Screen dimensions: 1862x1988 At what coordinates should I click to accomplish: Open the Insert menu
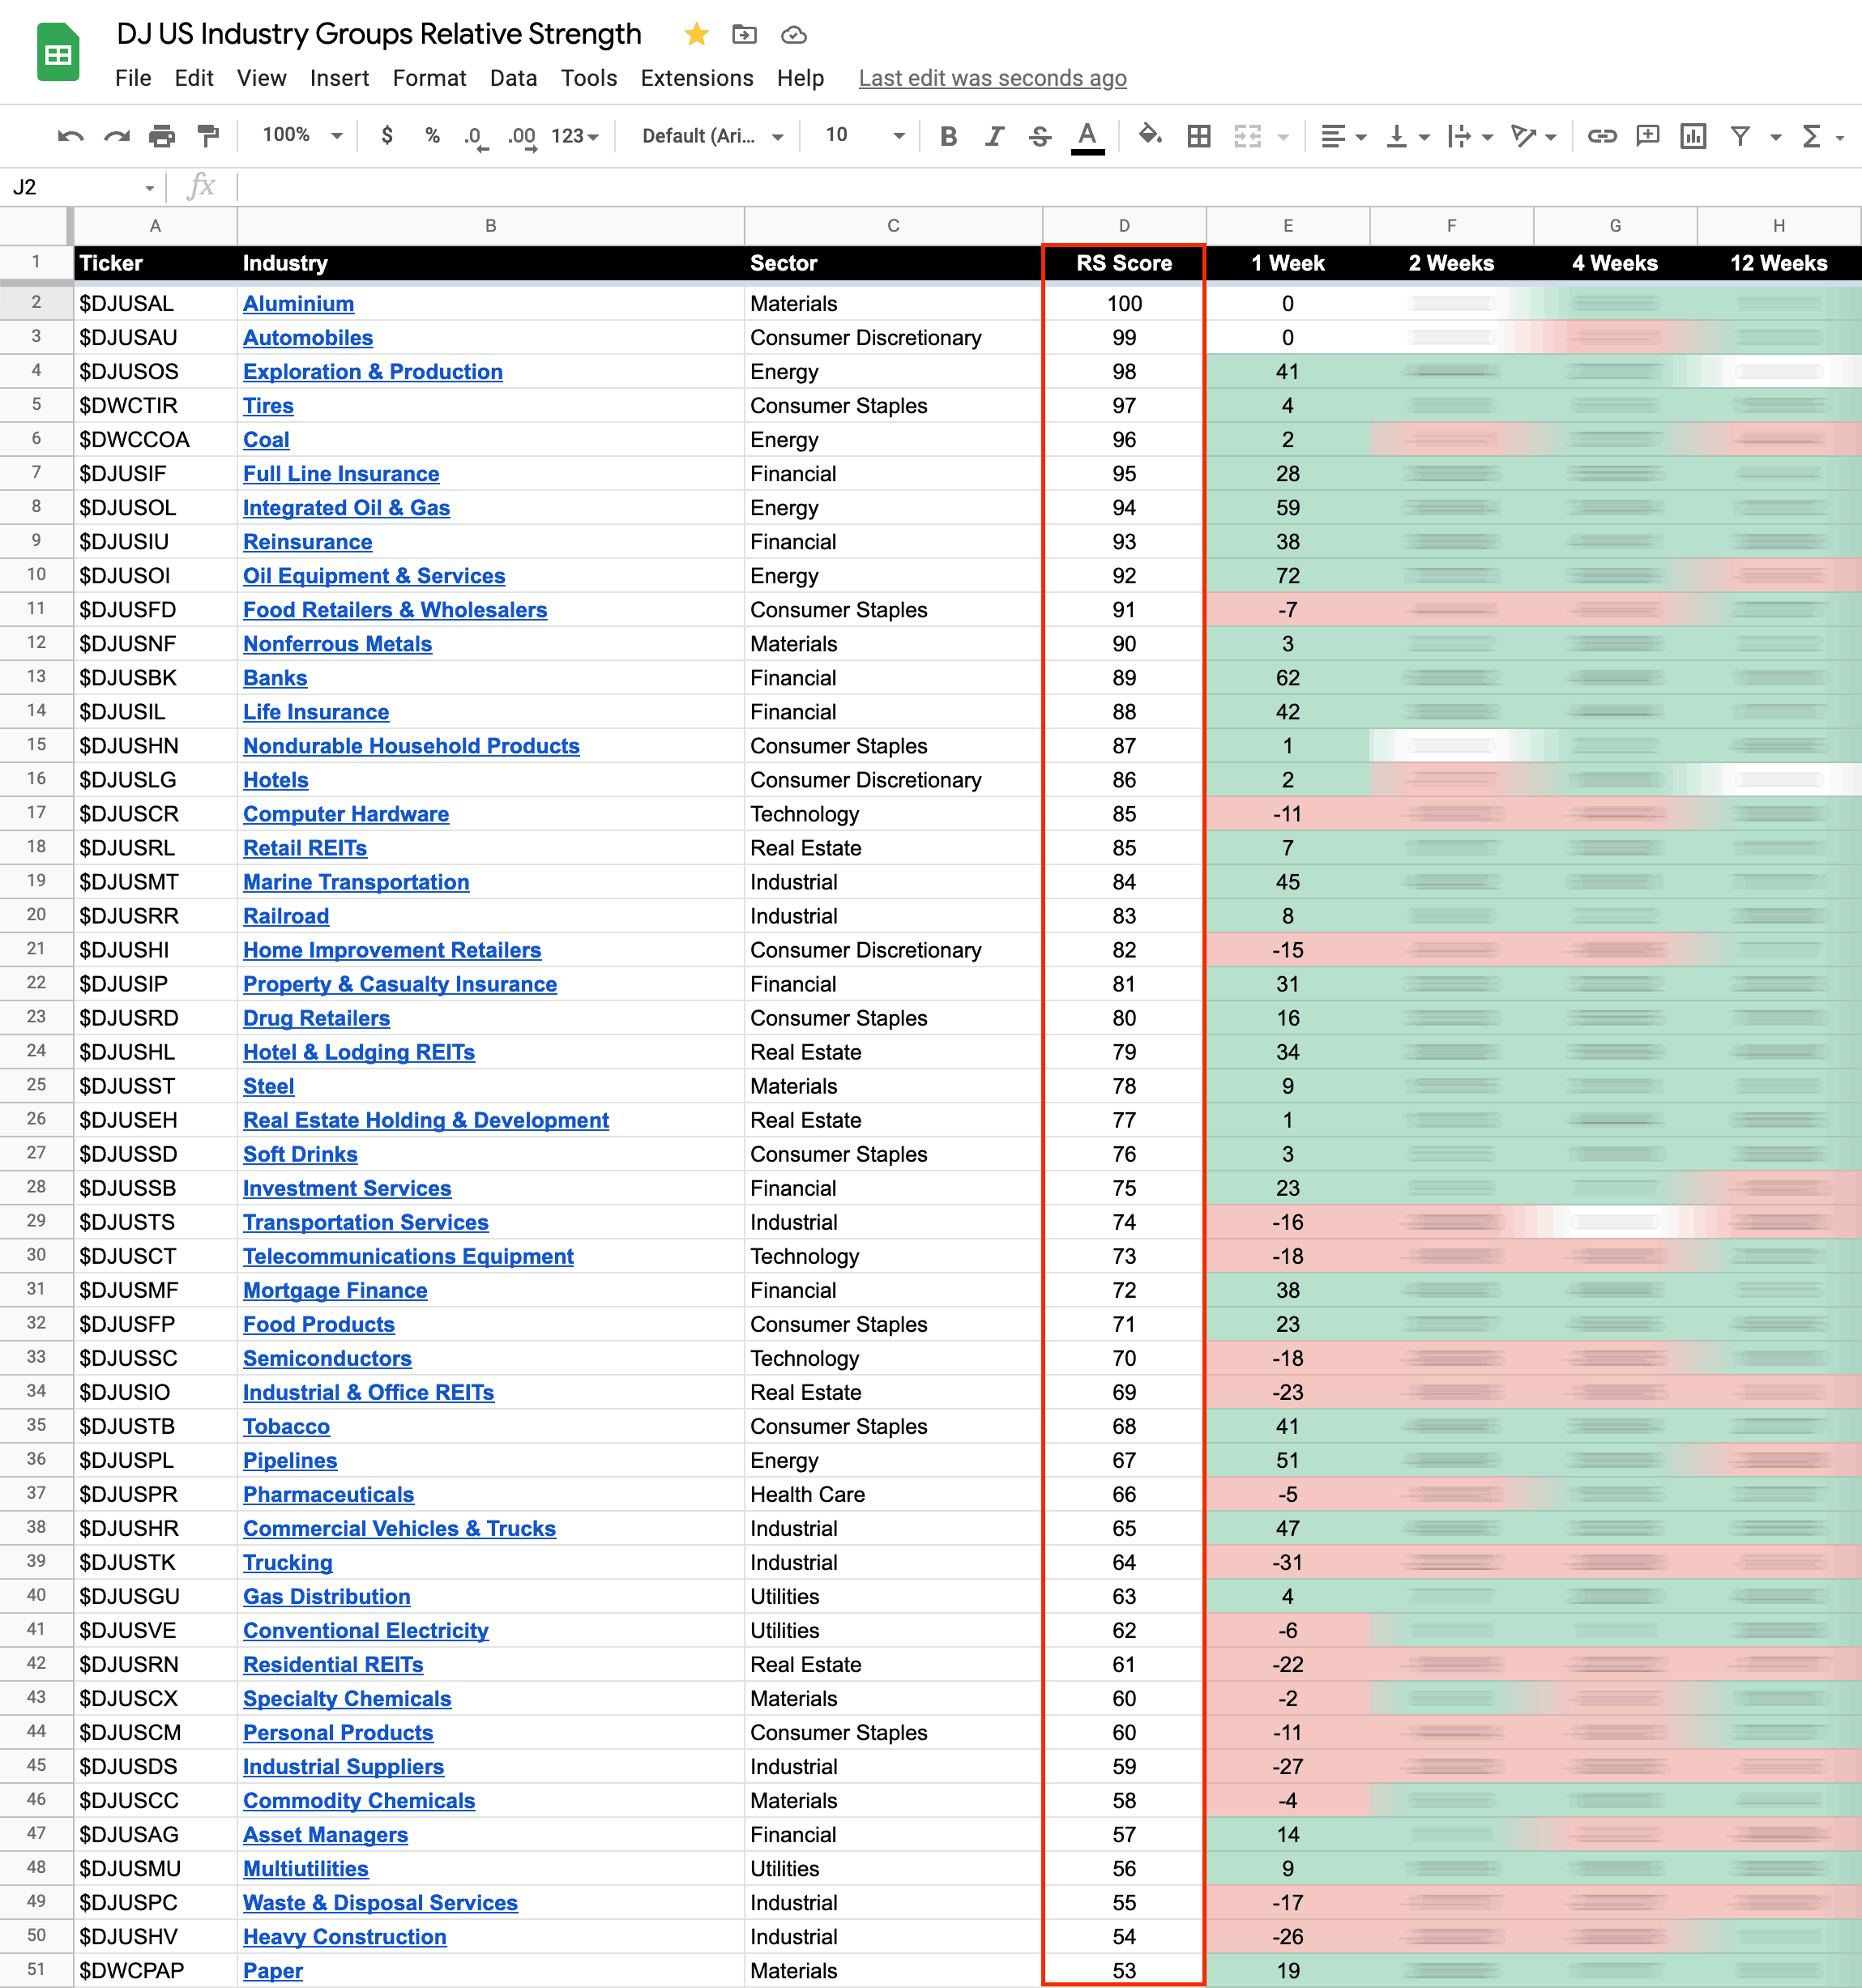tap(339, 78)
